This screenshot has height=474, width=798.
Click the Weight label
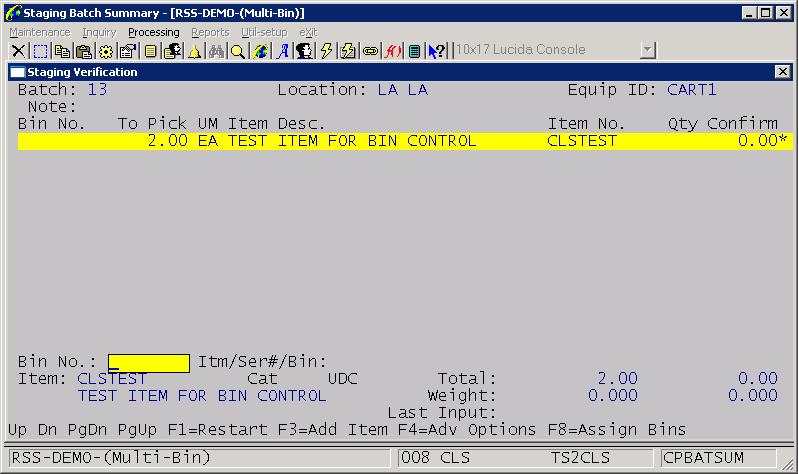pos(462,396)
